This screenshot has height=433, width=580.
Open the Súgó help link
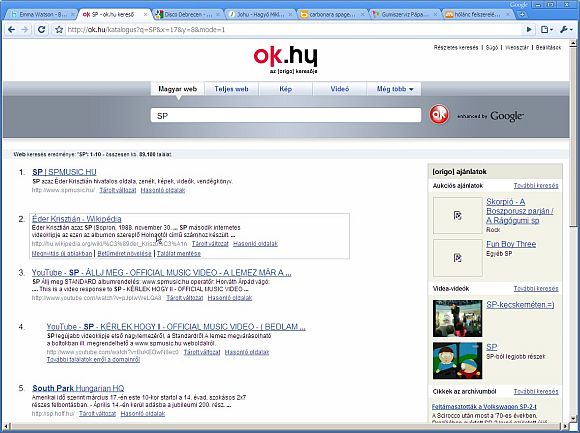coord(492,47)
